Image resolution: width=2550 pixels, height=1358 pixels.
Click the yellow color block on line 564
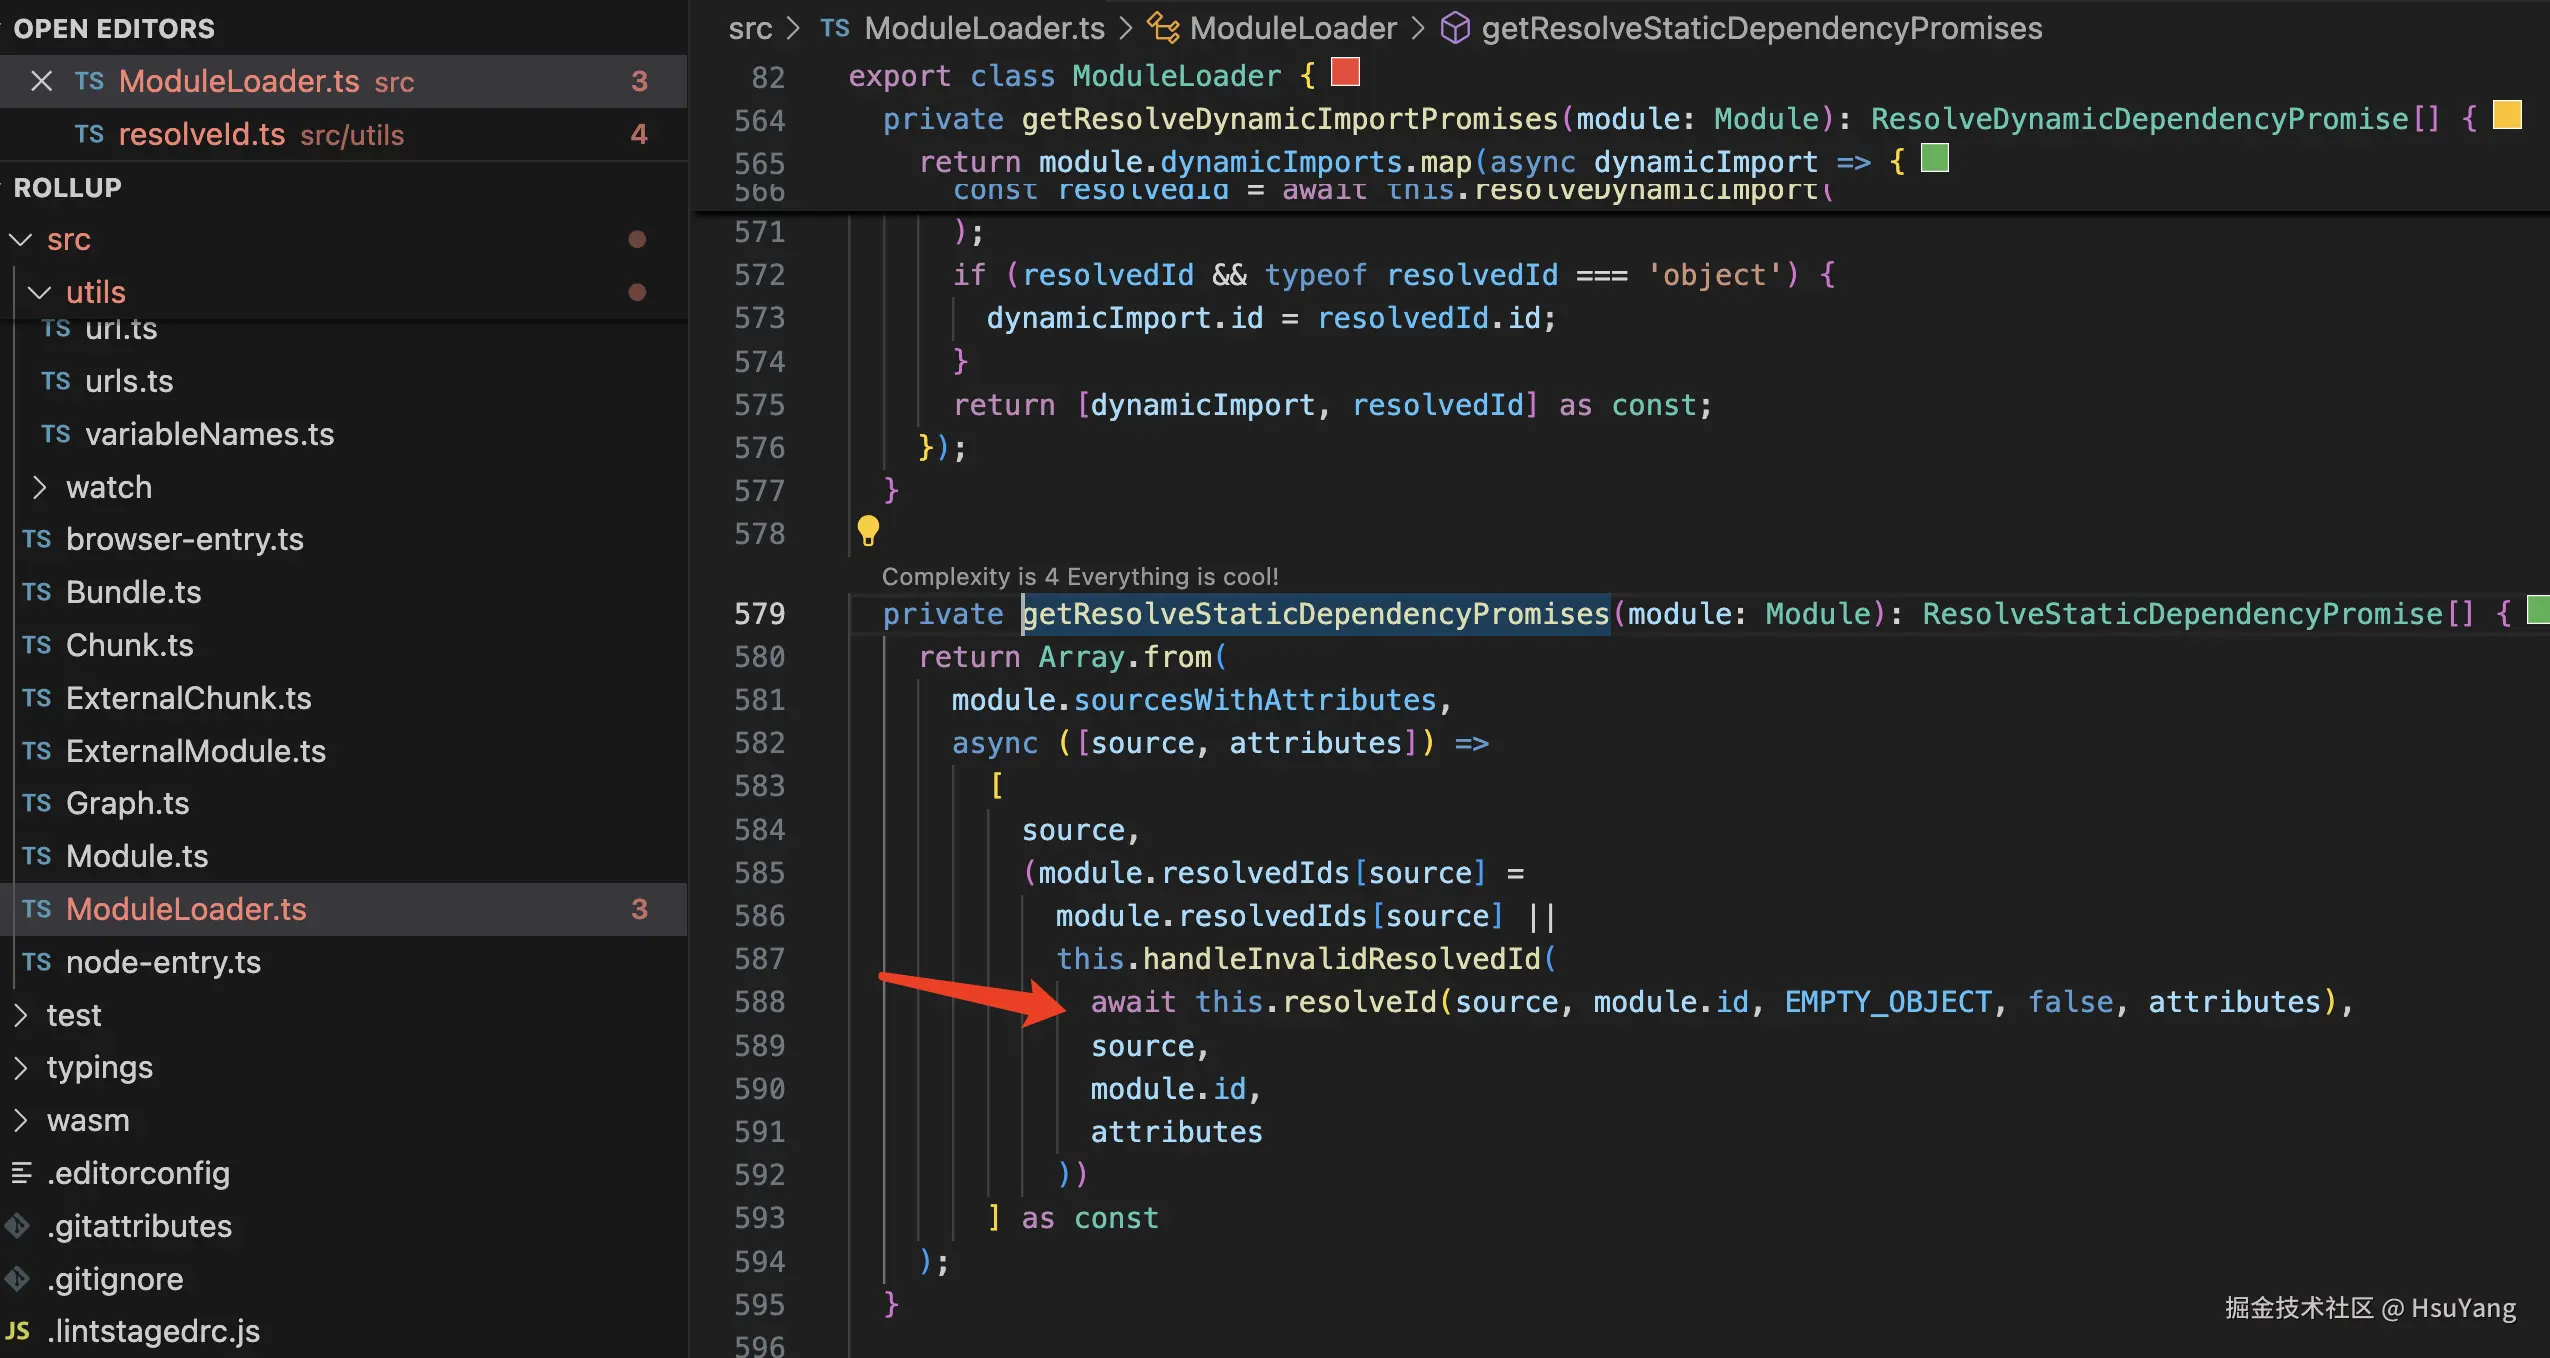[2507, 115]
